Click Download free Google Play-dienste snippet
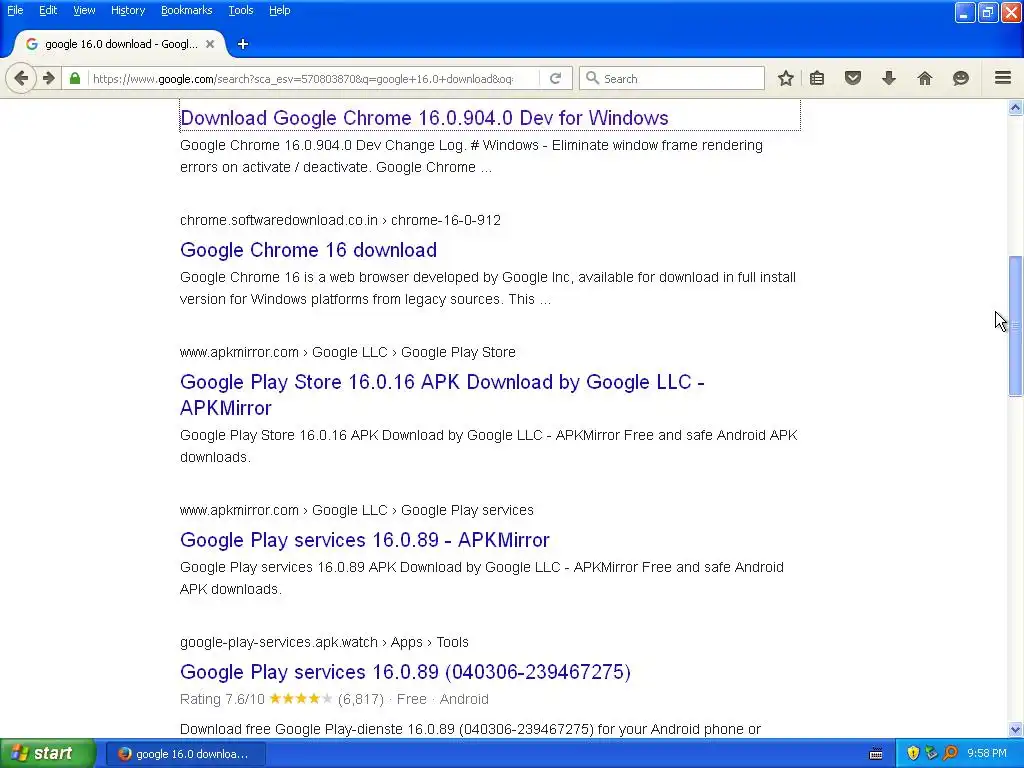The width and height of the screenshot is (1024, 768). point(470,729)
